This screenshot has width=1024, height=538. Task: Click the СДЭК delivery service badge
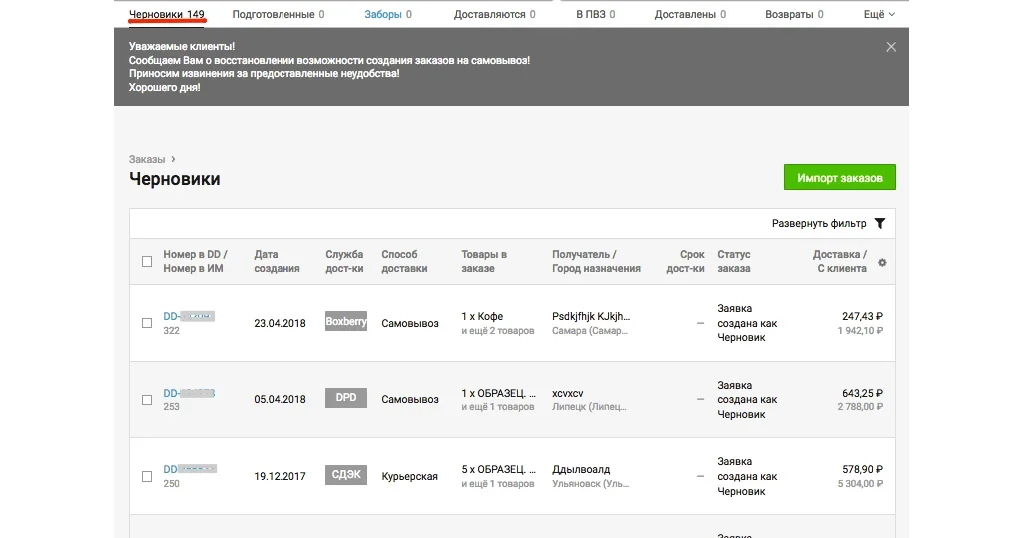(x=345, y=475)
